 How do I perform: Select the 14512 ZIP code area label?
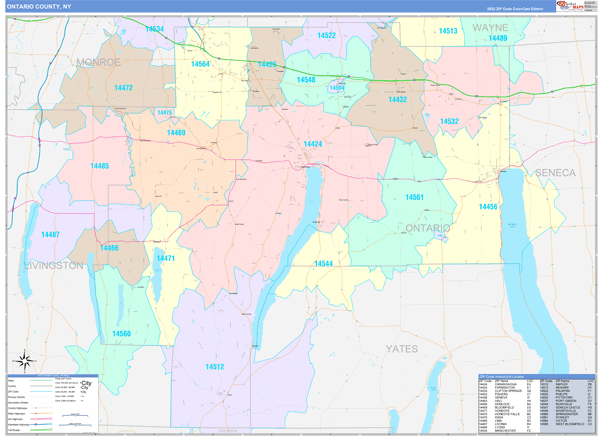[x=215, y=367]
